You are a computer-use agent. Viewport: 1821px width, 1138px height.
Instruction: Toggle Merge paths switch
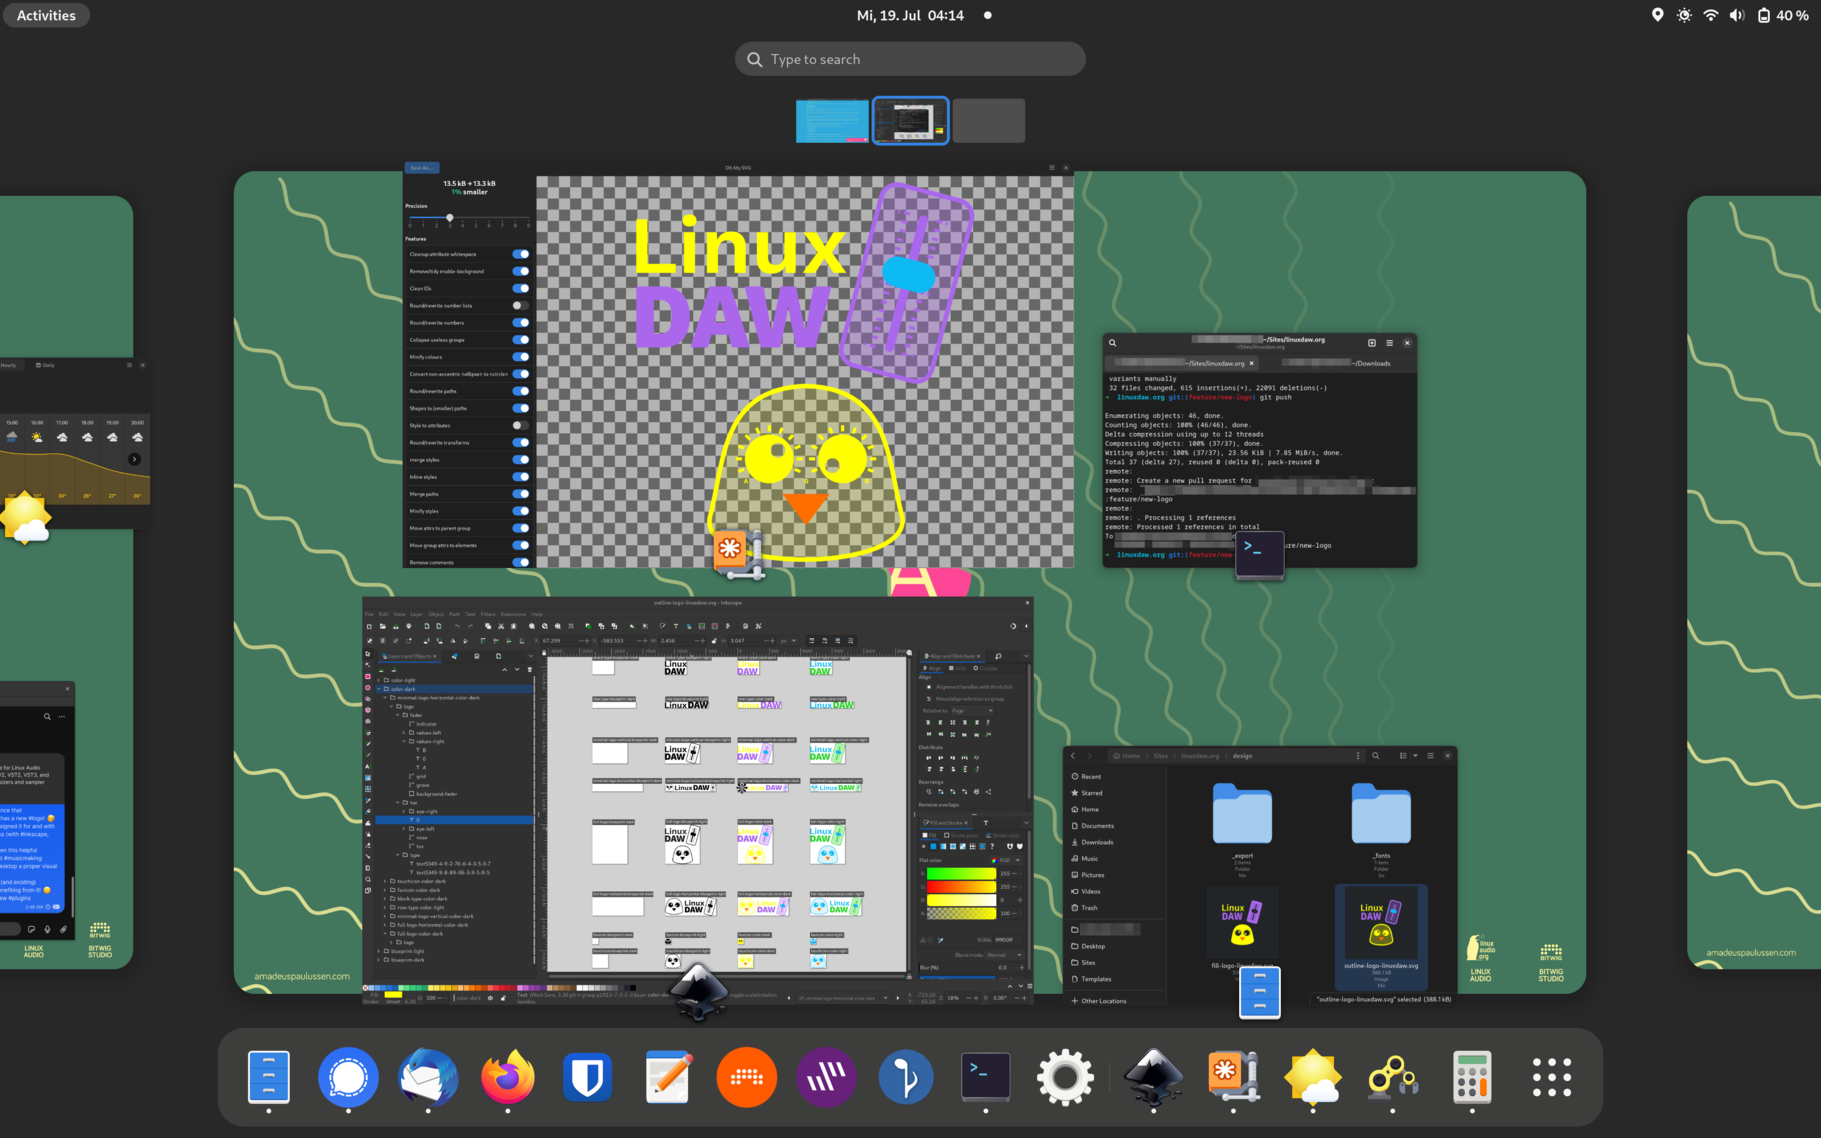[521, 494]
